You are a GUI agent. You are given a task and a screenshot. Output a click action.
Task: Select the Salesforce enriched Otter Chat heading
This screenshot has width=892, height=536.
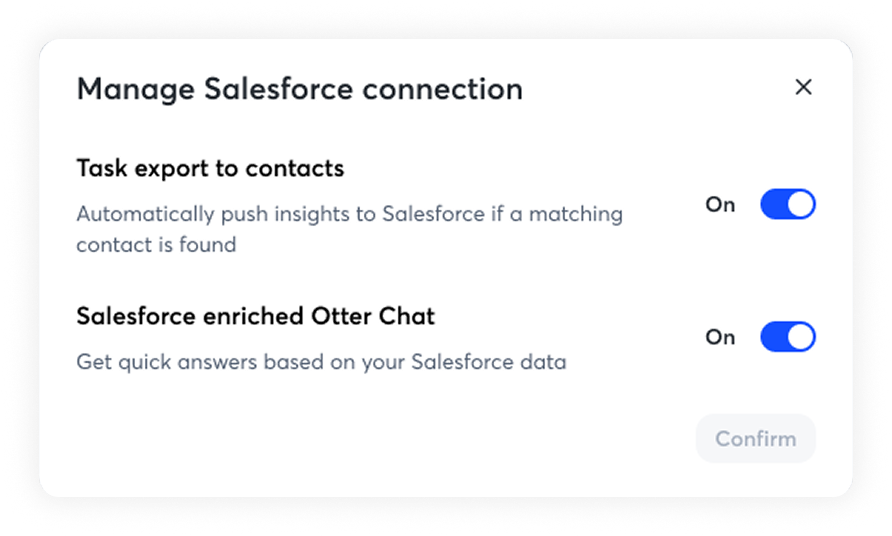point(255,317)
